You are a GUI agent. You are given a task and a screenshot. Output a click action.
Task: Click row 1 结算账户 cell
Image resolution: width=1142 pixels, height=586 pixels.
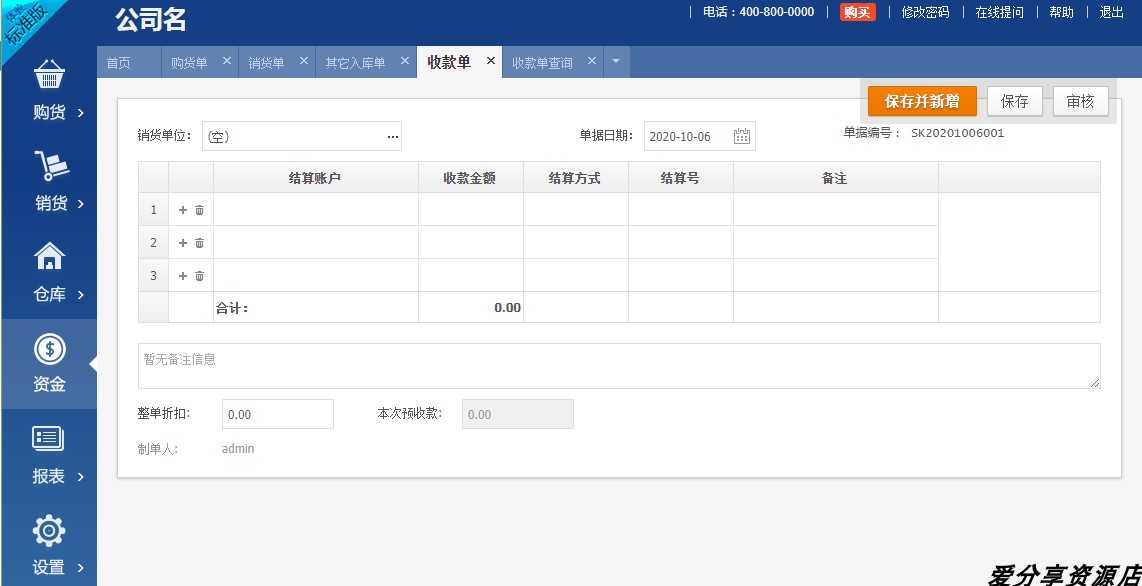315,210
